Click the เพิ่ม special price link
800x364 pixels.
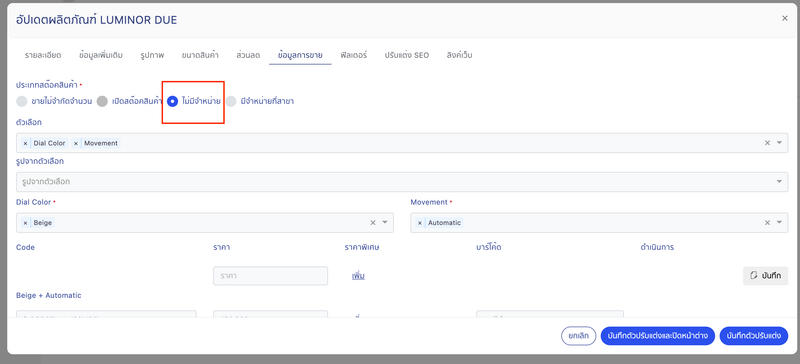point(358,276)
